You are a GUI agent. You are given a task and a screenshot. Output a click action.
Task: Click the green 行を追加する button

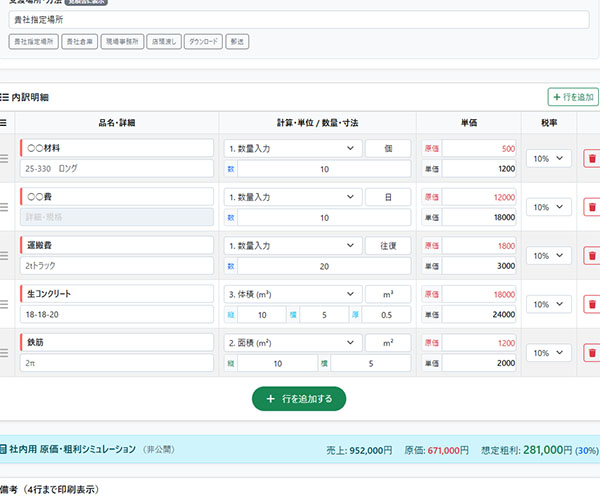pyautogui.click(x=299, y=399)
